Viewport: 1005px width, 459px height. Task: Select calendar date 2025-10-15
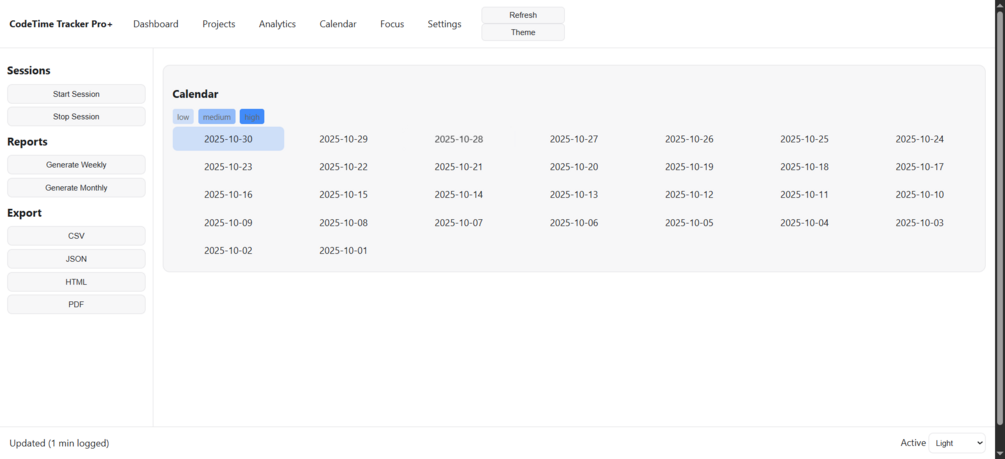coord(344,195)
